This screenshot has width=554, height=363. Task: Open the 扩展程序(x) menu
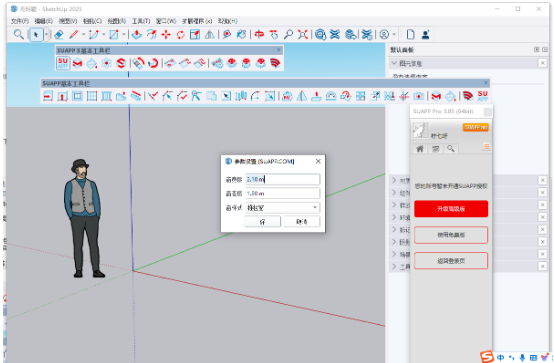click(x=197, y=21)
